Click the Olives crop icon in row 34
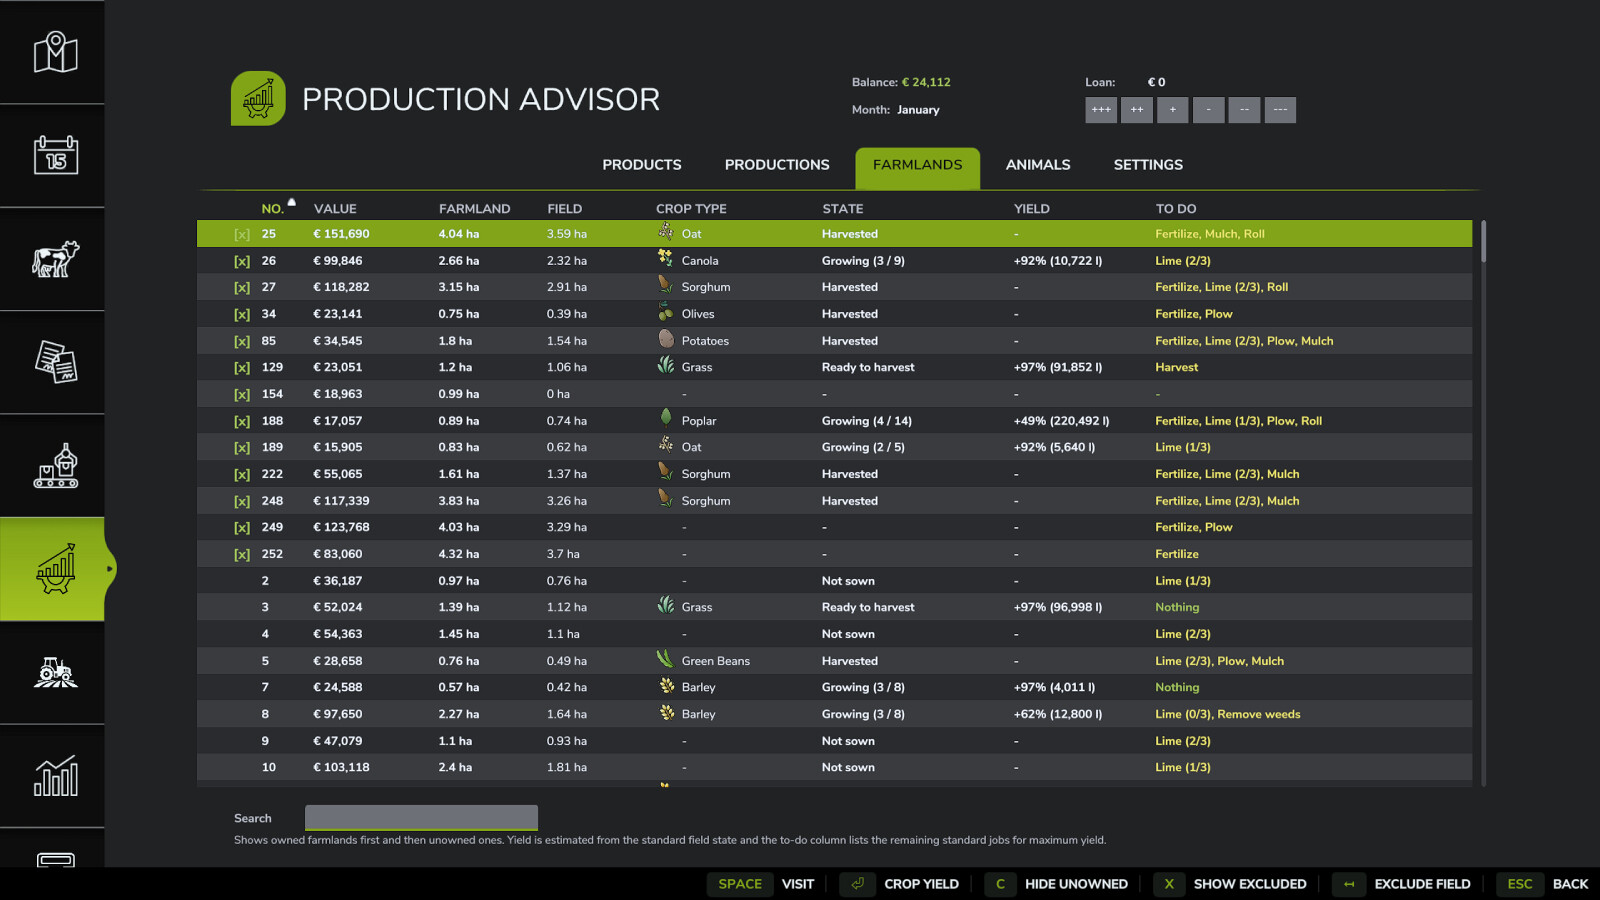The image size is (1600, 900). (x=666, y=312)
